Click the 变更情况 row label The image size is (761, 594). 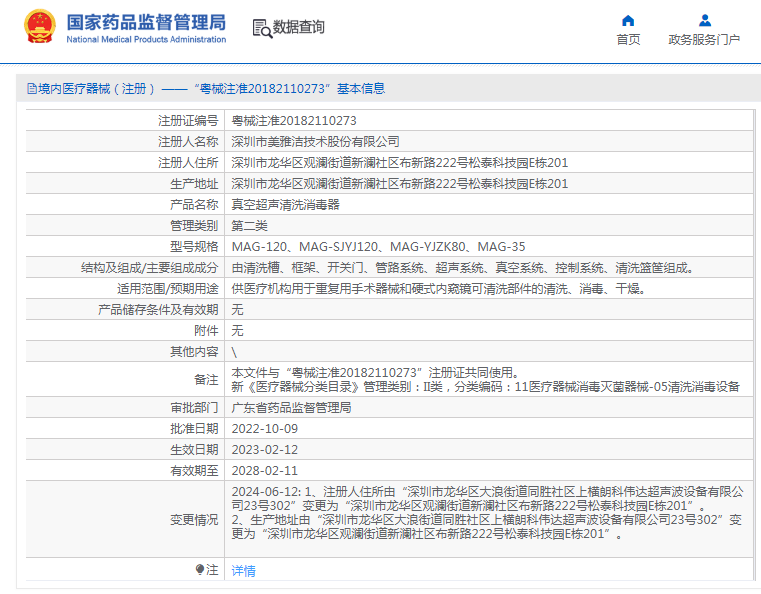[194, 520]
